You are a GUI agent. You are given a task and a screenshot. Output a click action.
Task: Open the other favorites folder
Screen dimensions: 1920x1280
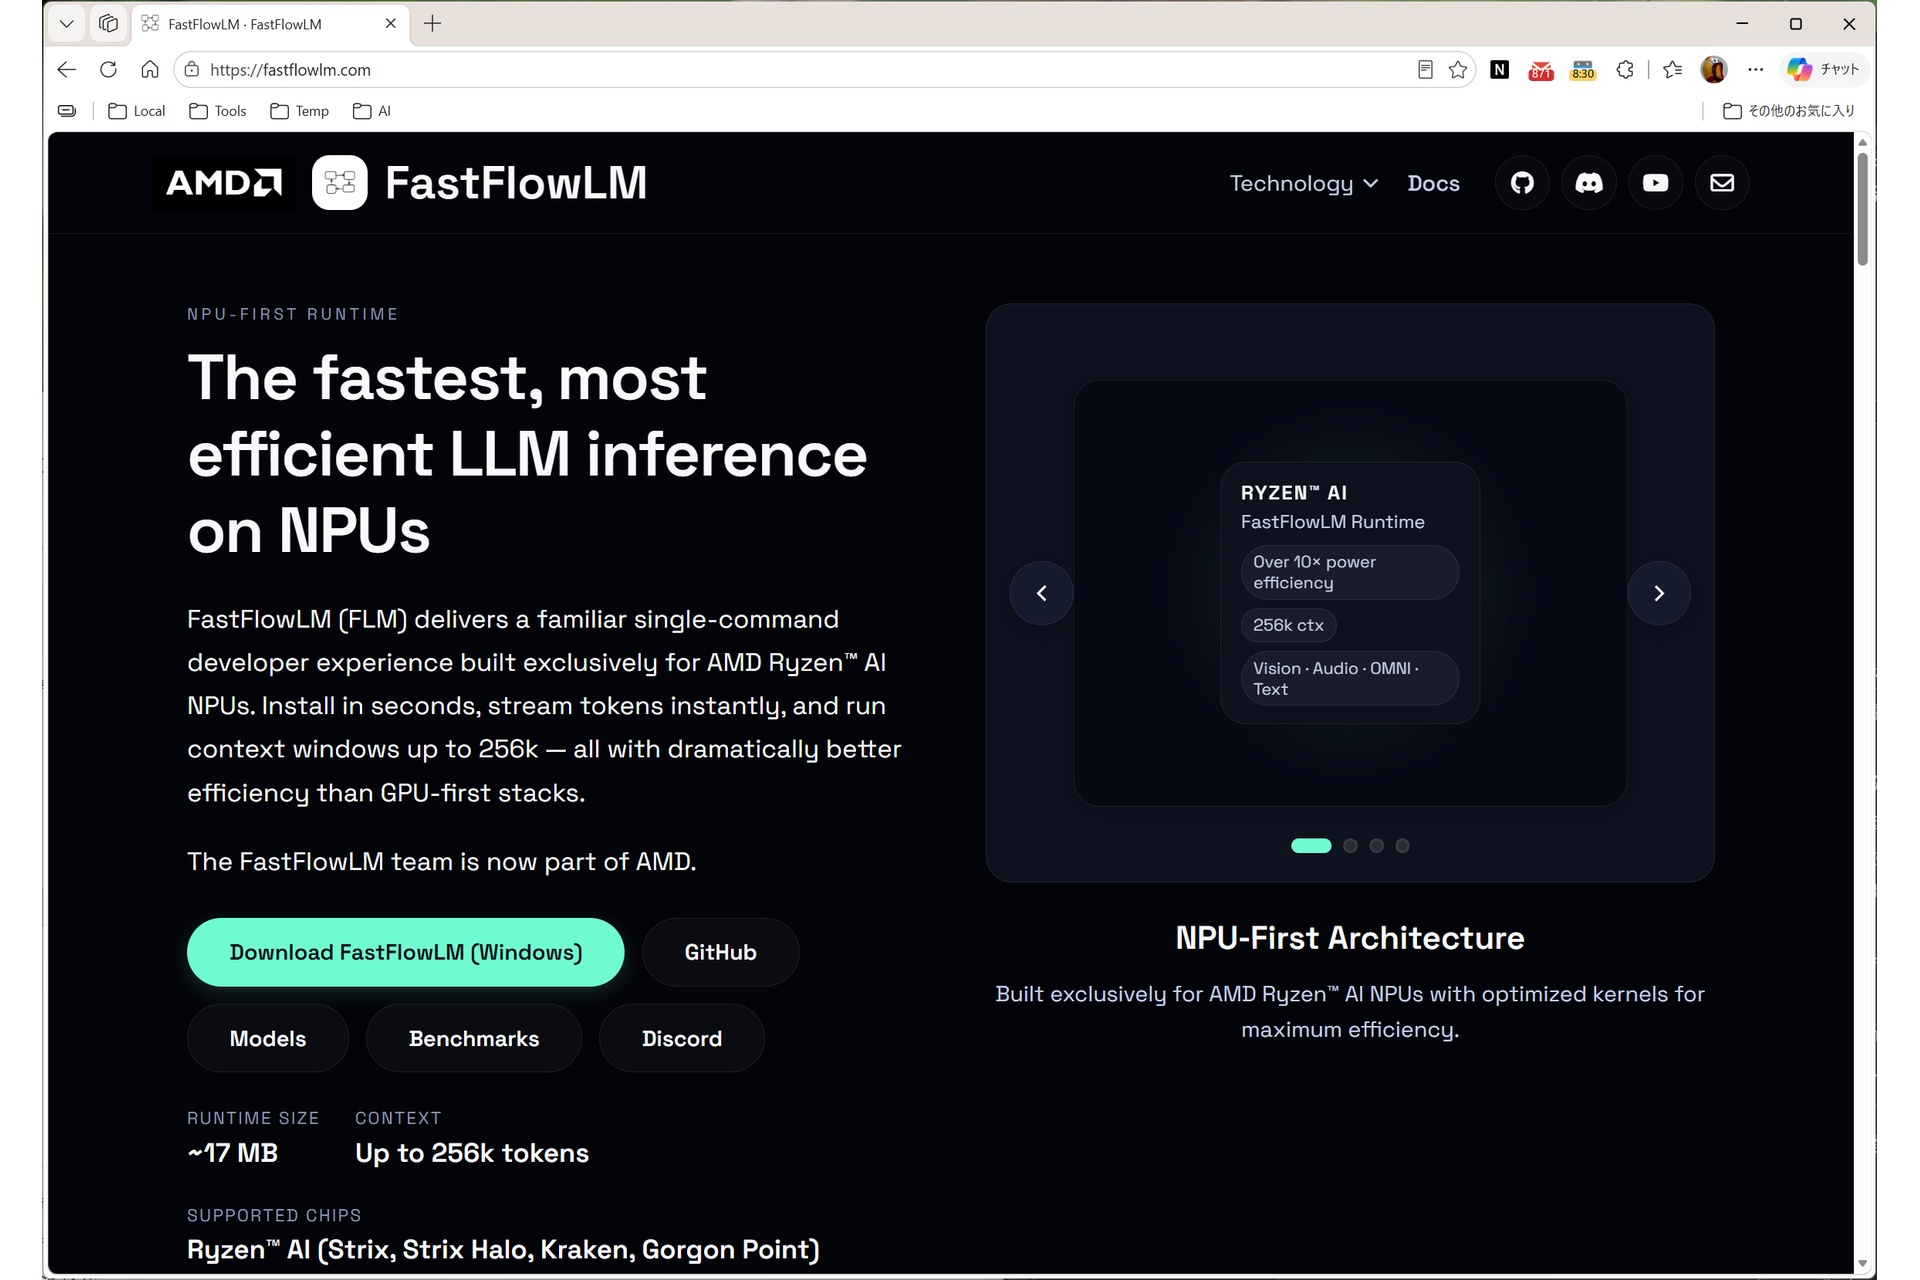click(1789, 111)
